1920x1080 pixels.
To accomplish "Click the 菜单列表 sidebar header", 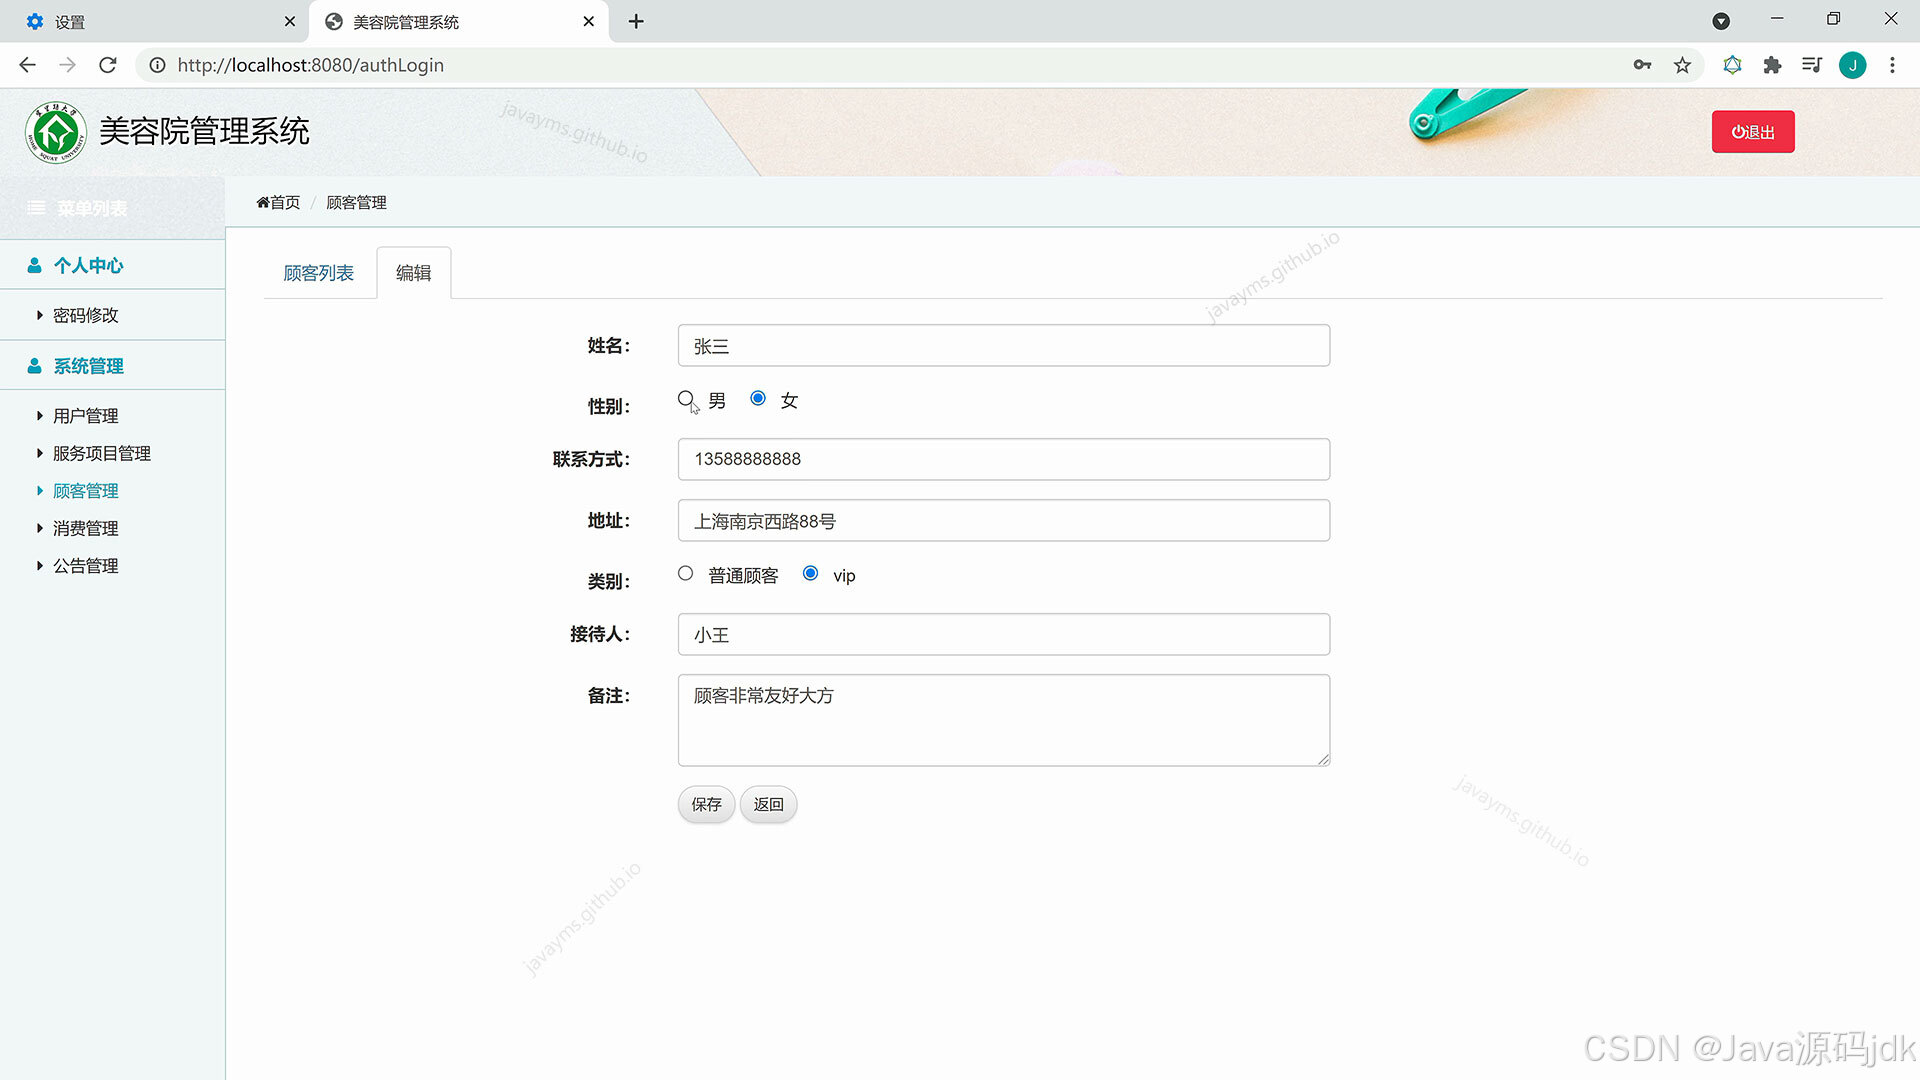I will tap(112, 208).
